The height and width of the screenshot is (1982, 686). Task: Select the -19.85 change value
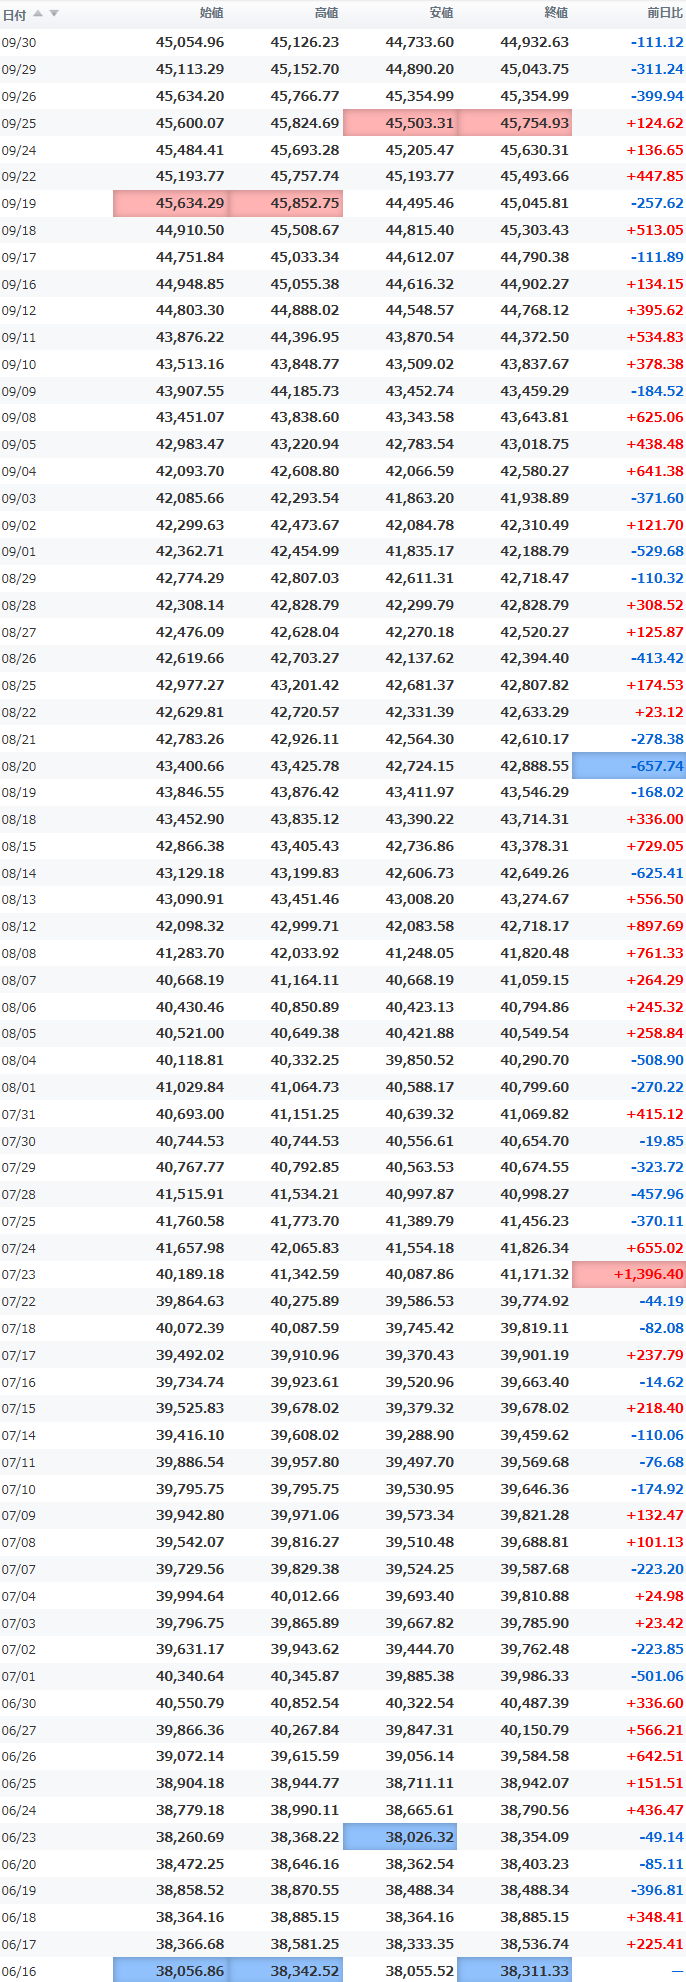[661, 1141]
